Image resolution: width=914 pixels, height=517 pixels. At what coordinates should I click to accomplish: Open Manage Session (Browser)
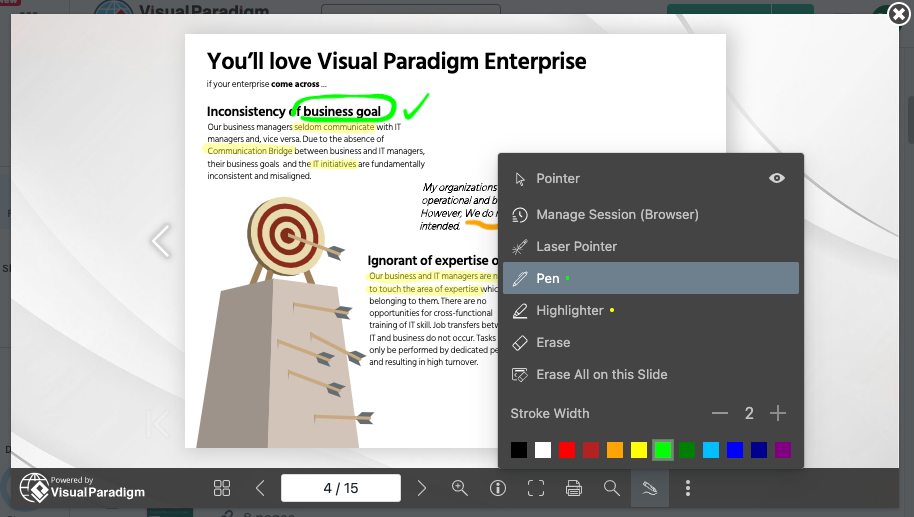[x=617, y=214]
